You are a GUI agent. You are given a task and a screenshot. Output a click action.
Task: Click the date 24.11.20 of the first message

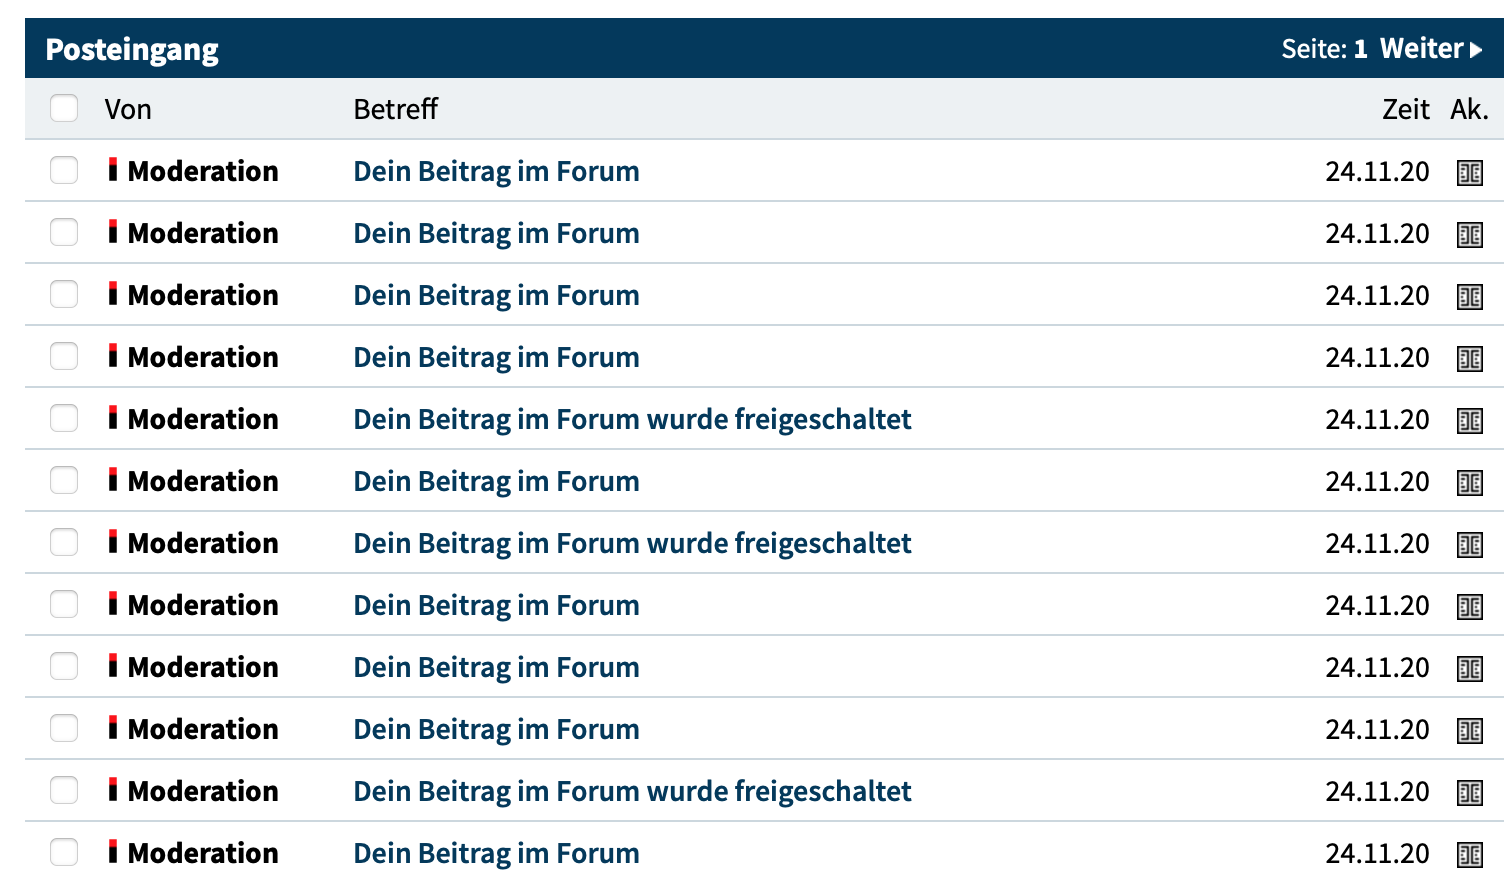[1377, 171]
